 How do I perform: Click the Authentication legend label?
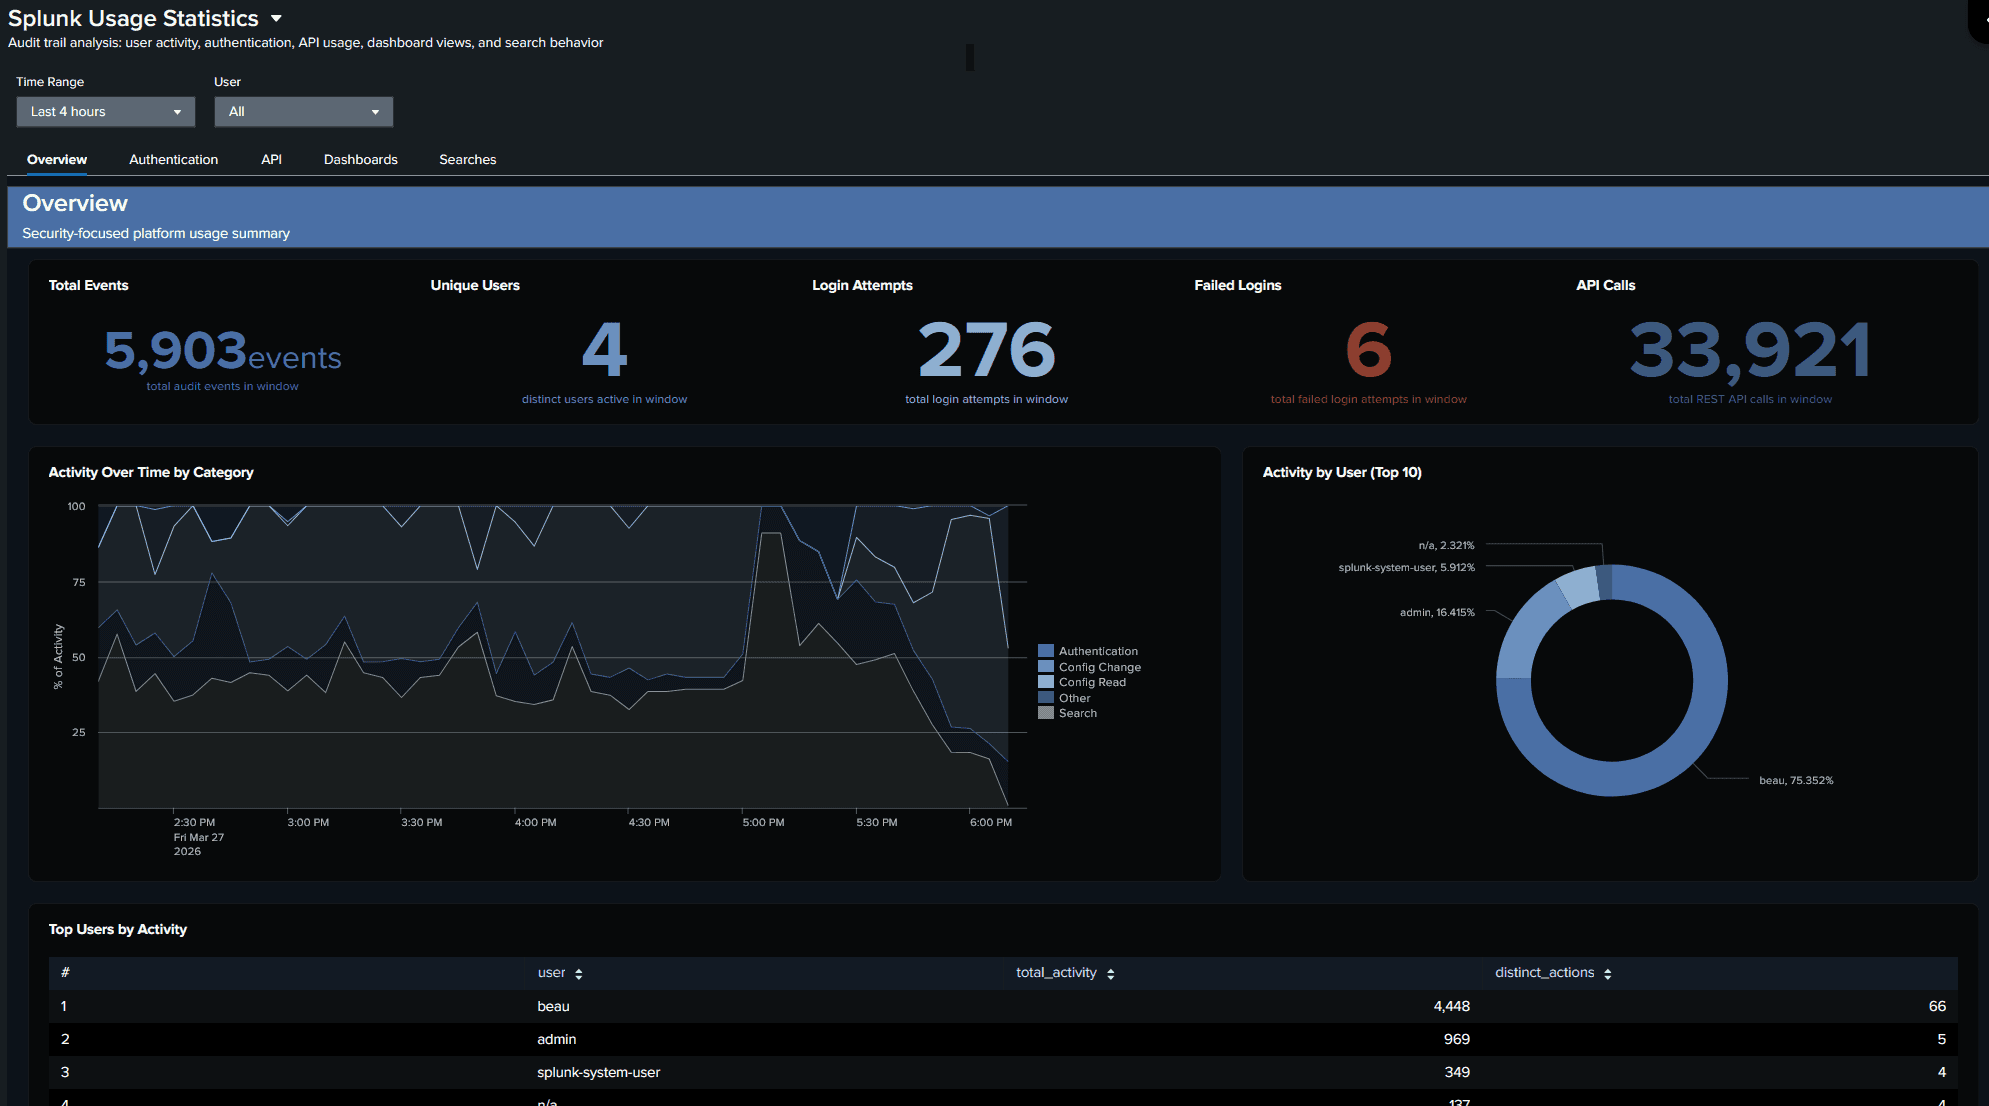pos(1098,651)
